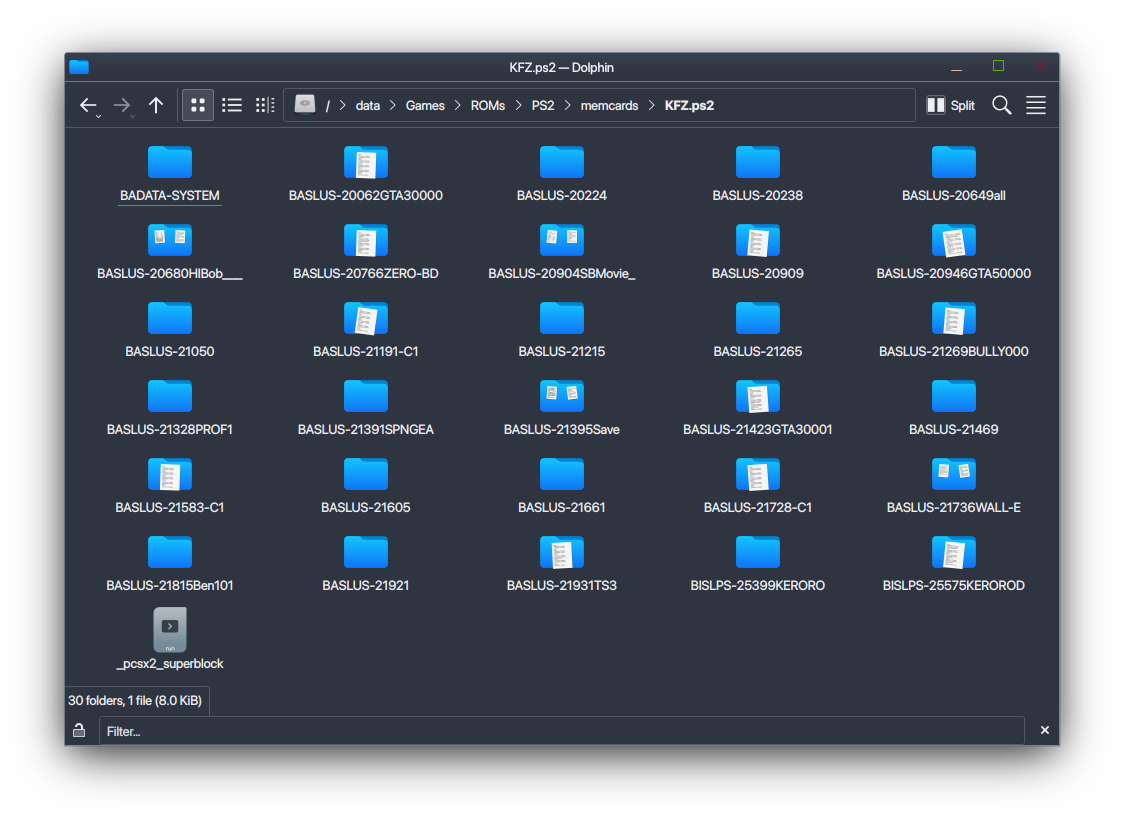Select the BASLUS-21269BULLY000 folder
This screenshot has height=822, width=1124.
953,328
